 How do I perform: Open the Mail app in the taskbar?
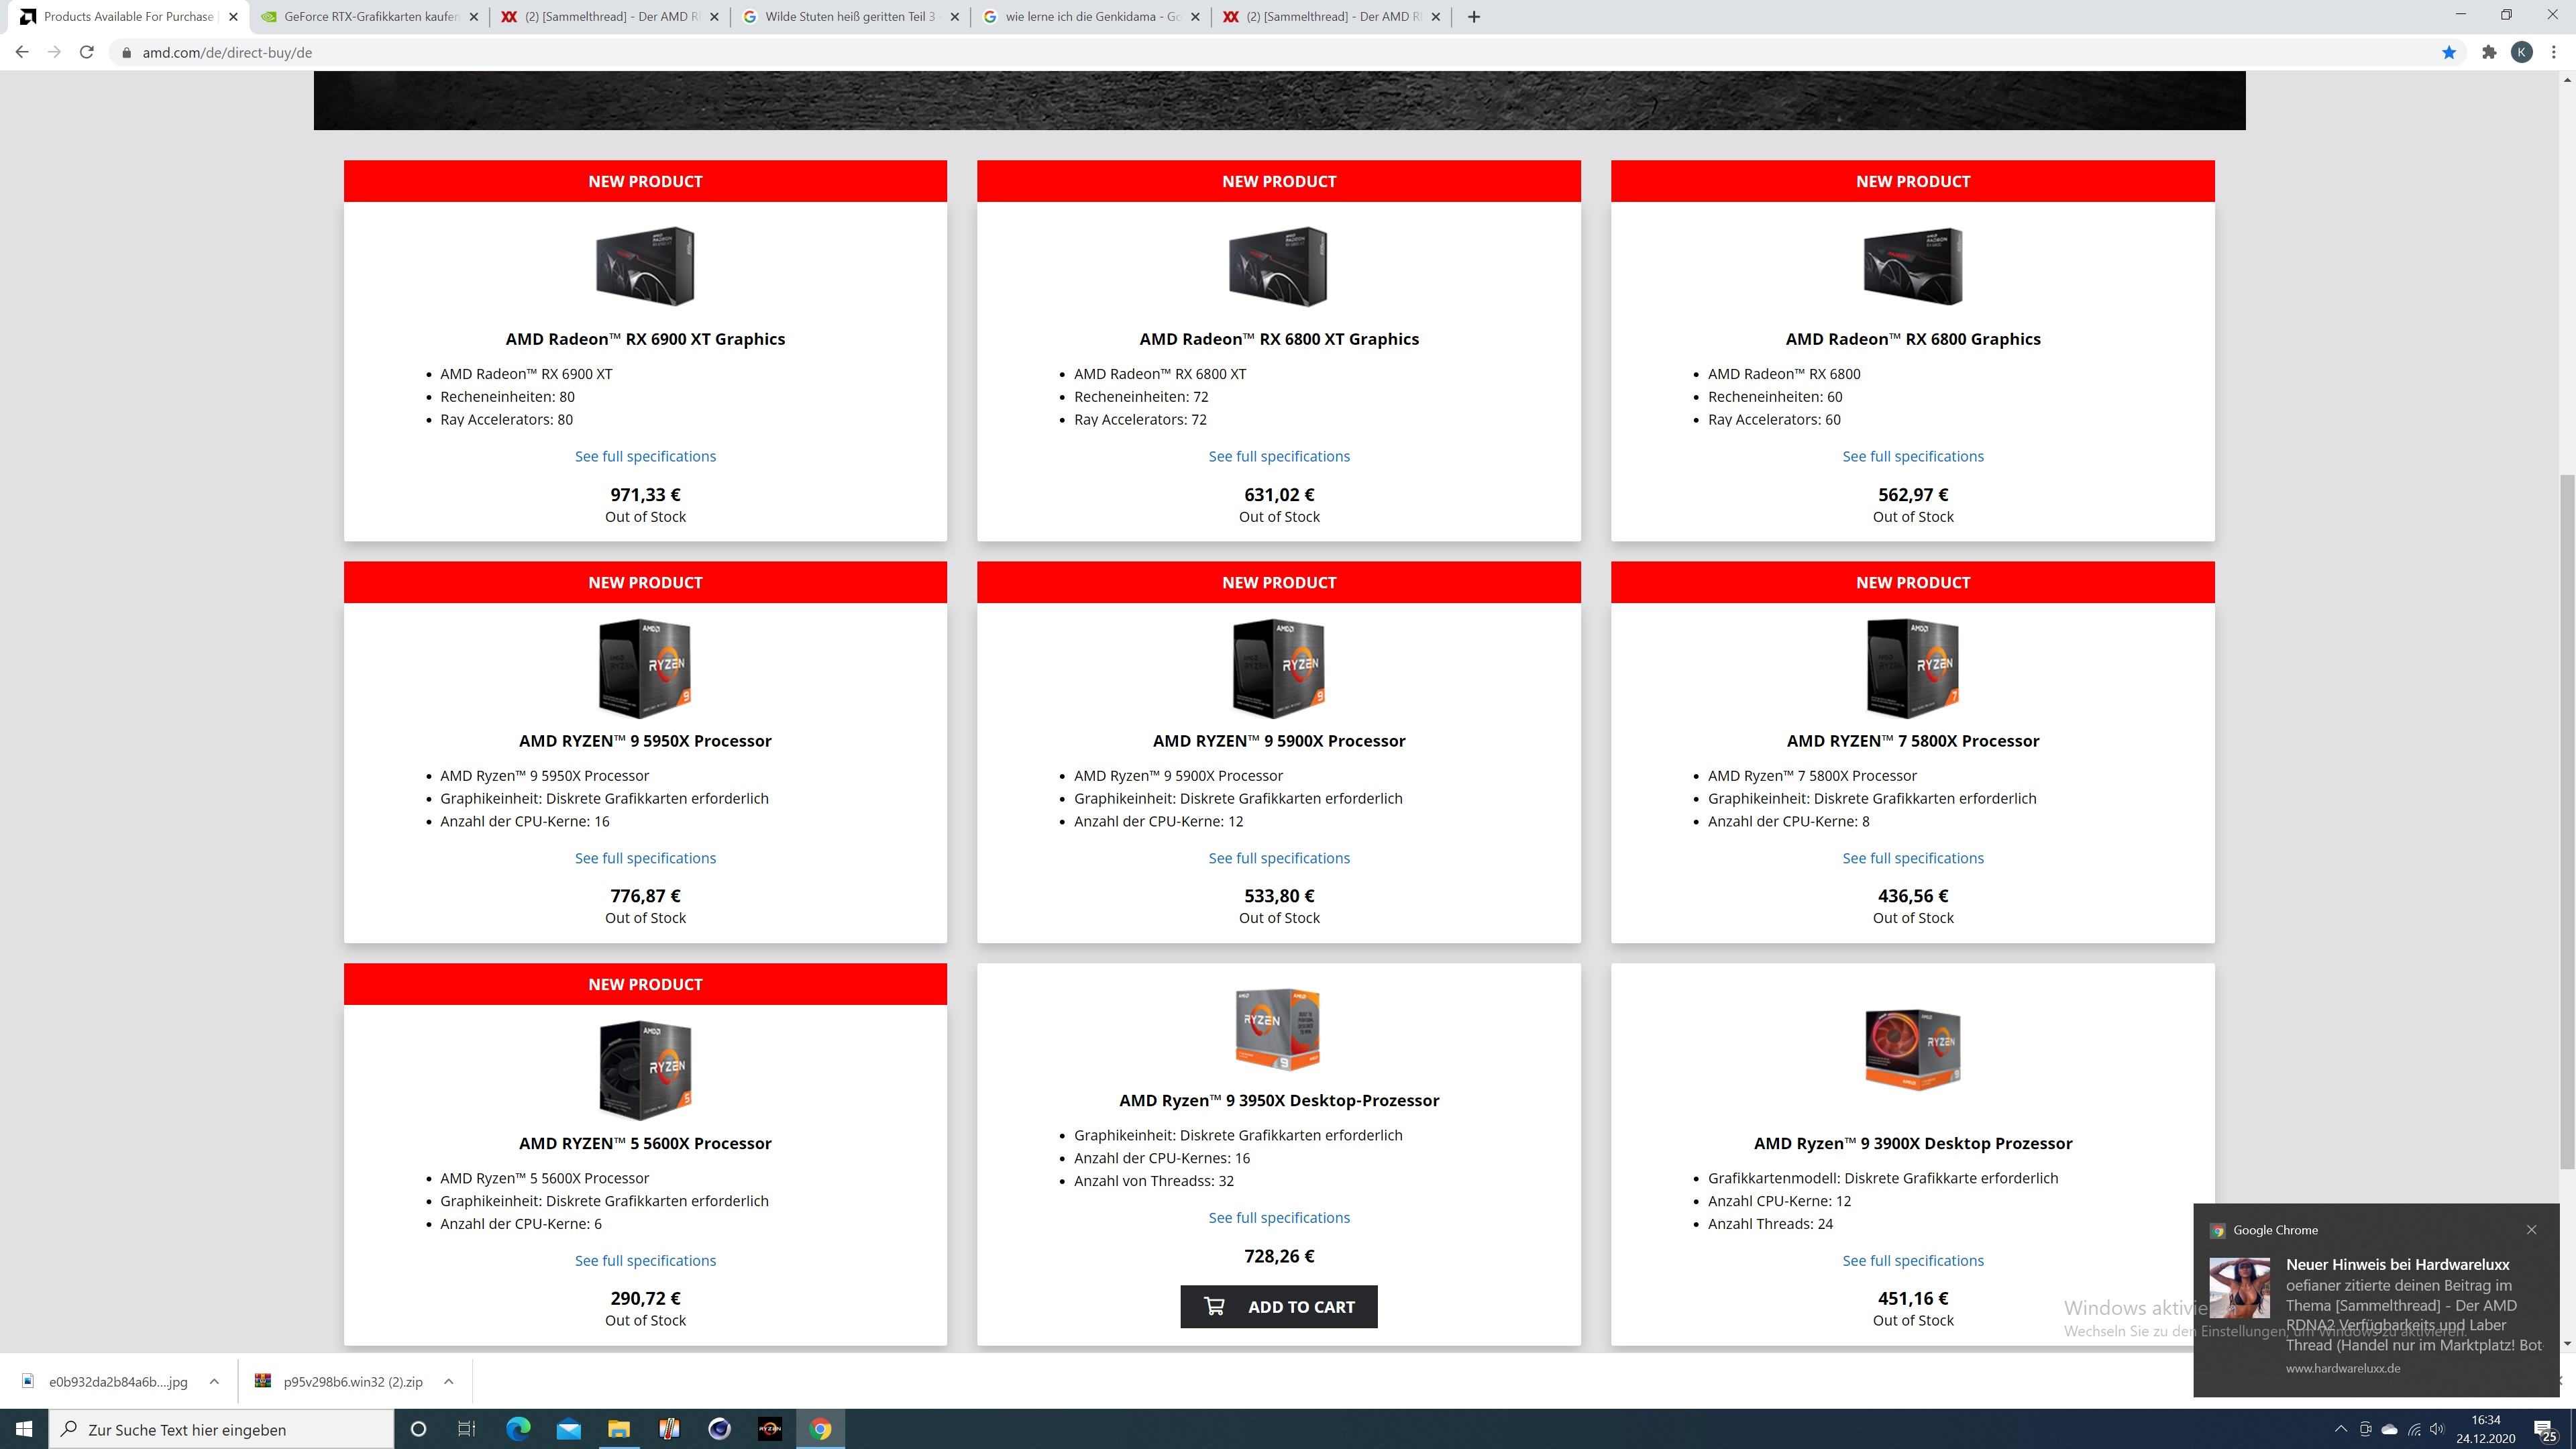pos(569,1429)
